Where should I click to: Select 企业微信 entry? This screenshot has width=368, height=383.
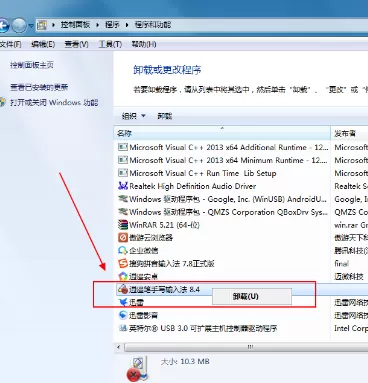143,250
